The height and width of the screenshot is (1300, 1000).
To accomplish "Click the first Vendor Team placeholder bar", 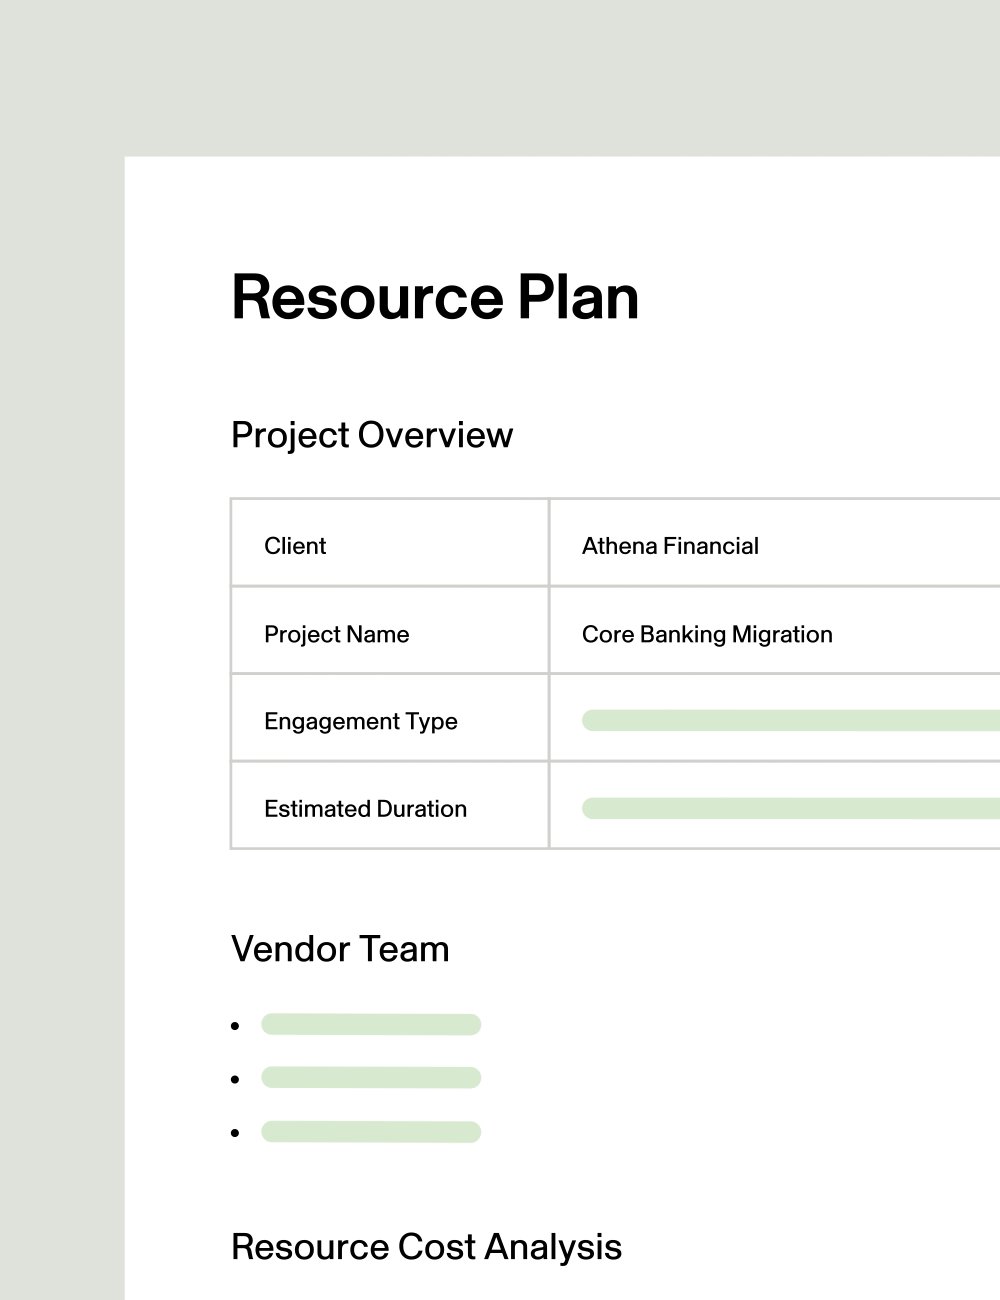I will coord(371,1024).
